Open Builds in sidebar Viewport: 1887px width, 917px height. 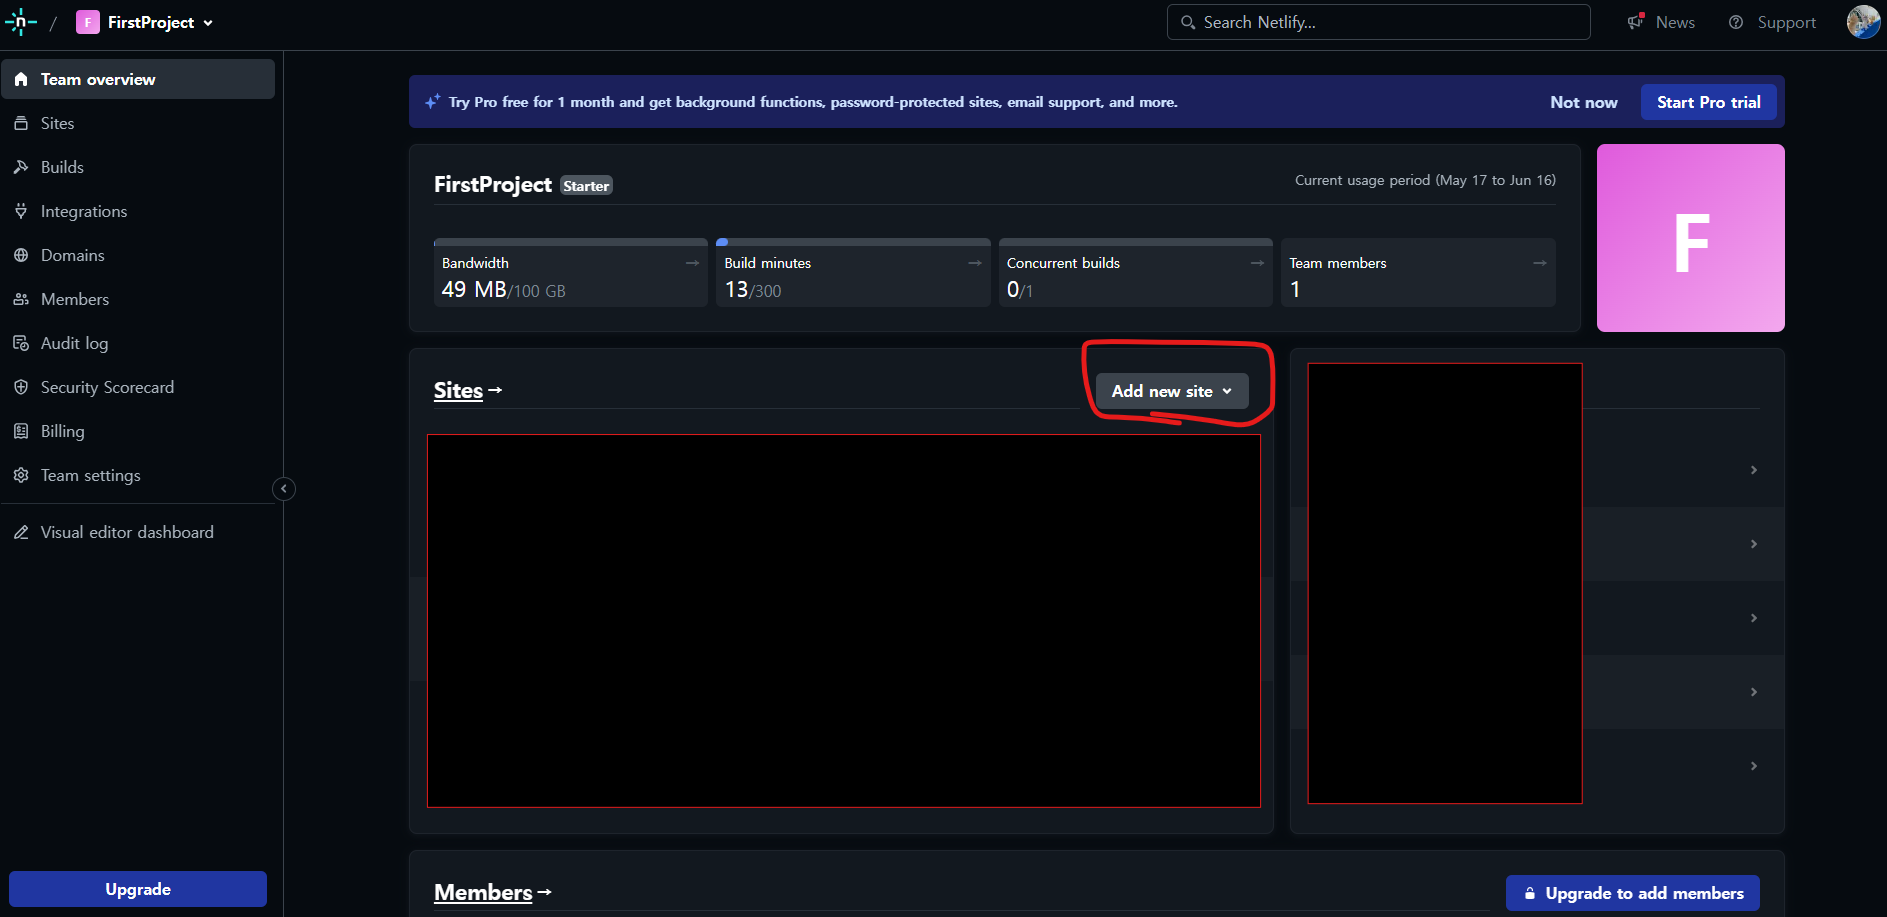pyautogui.click(x=138, y=167)
